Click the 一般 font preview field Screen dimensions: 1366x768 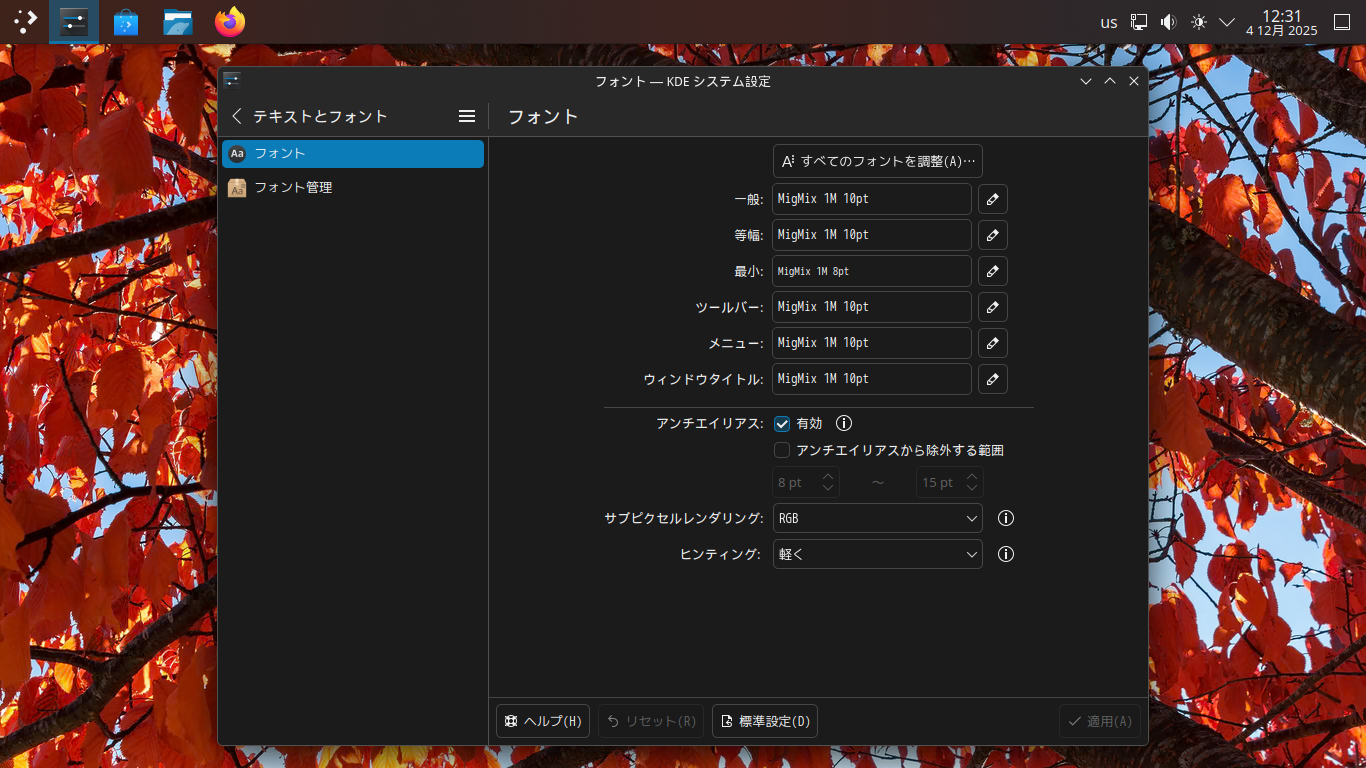pyautogui.click(x=872, y=199)
